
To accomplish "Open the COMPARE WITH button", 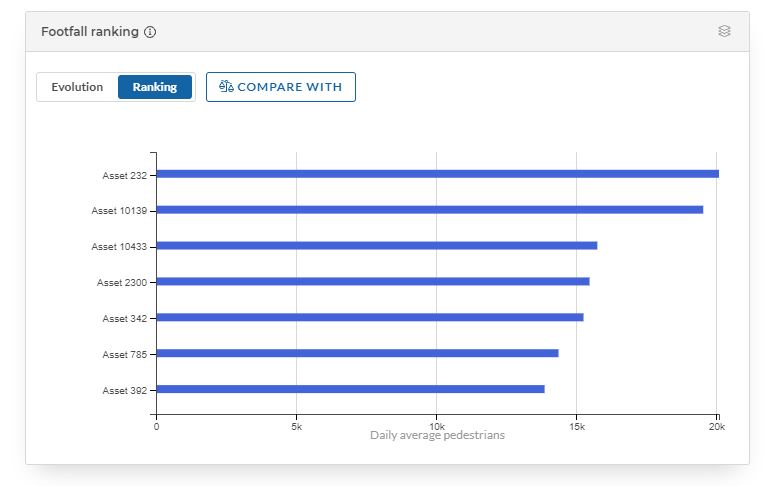I will click(x=280, y=87).
